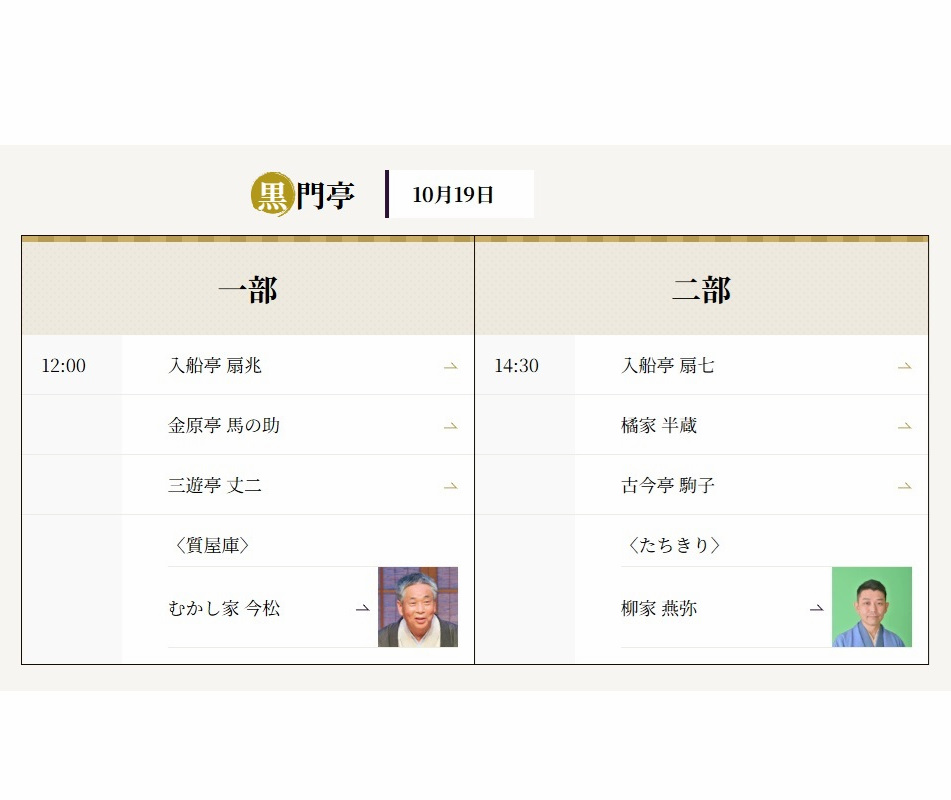The image size is (951, 800).
Task: Open headliner name 柳家 燕弥
Action: coord(659,608)
